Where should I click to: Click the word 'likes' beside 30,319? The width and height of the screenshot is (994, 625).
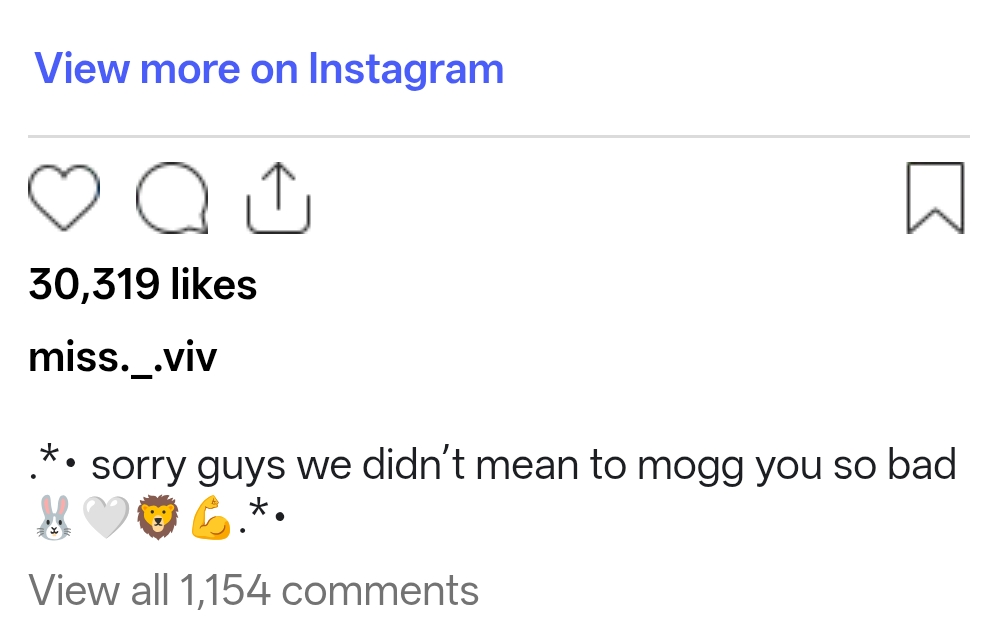click(214, 284)
